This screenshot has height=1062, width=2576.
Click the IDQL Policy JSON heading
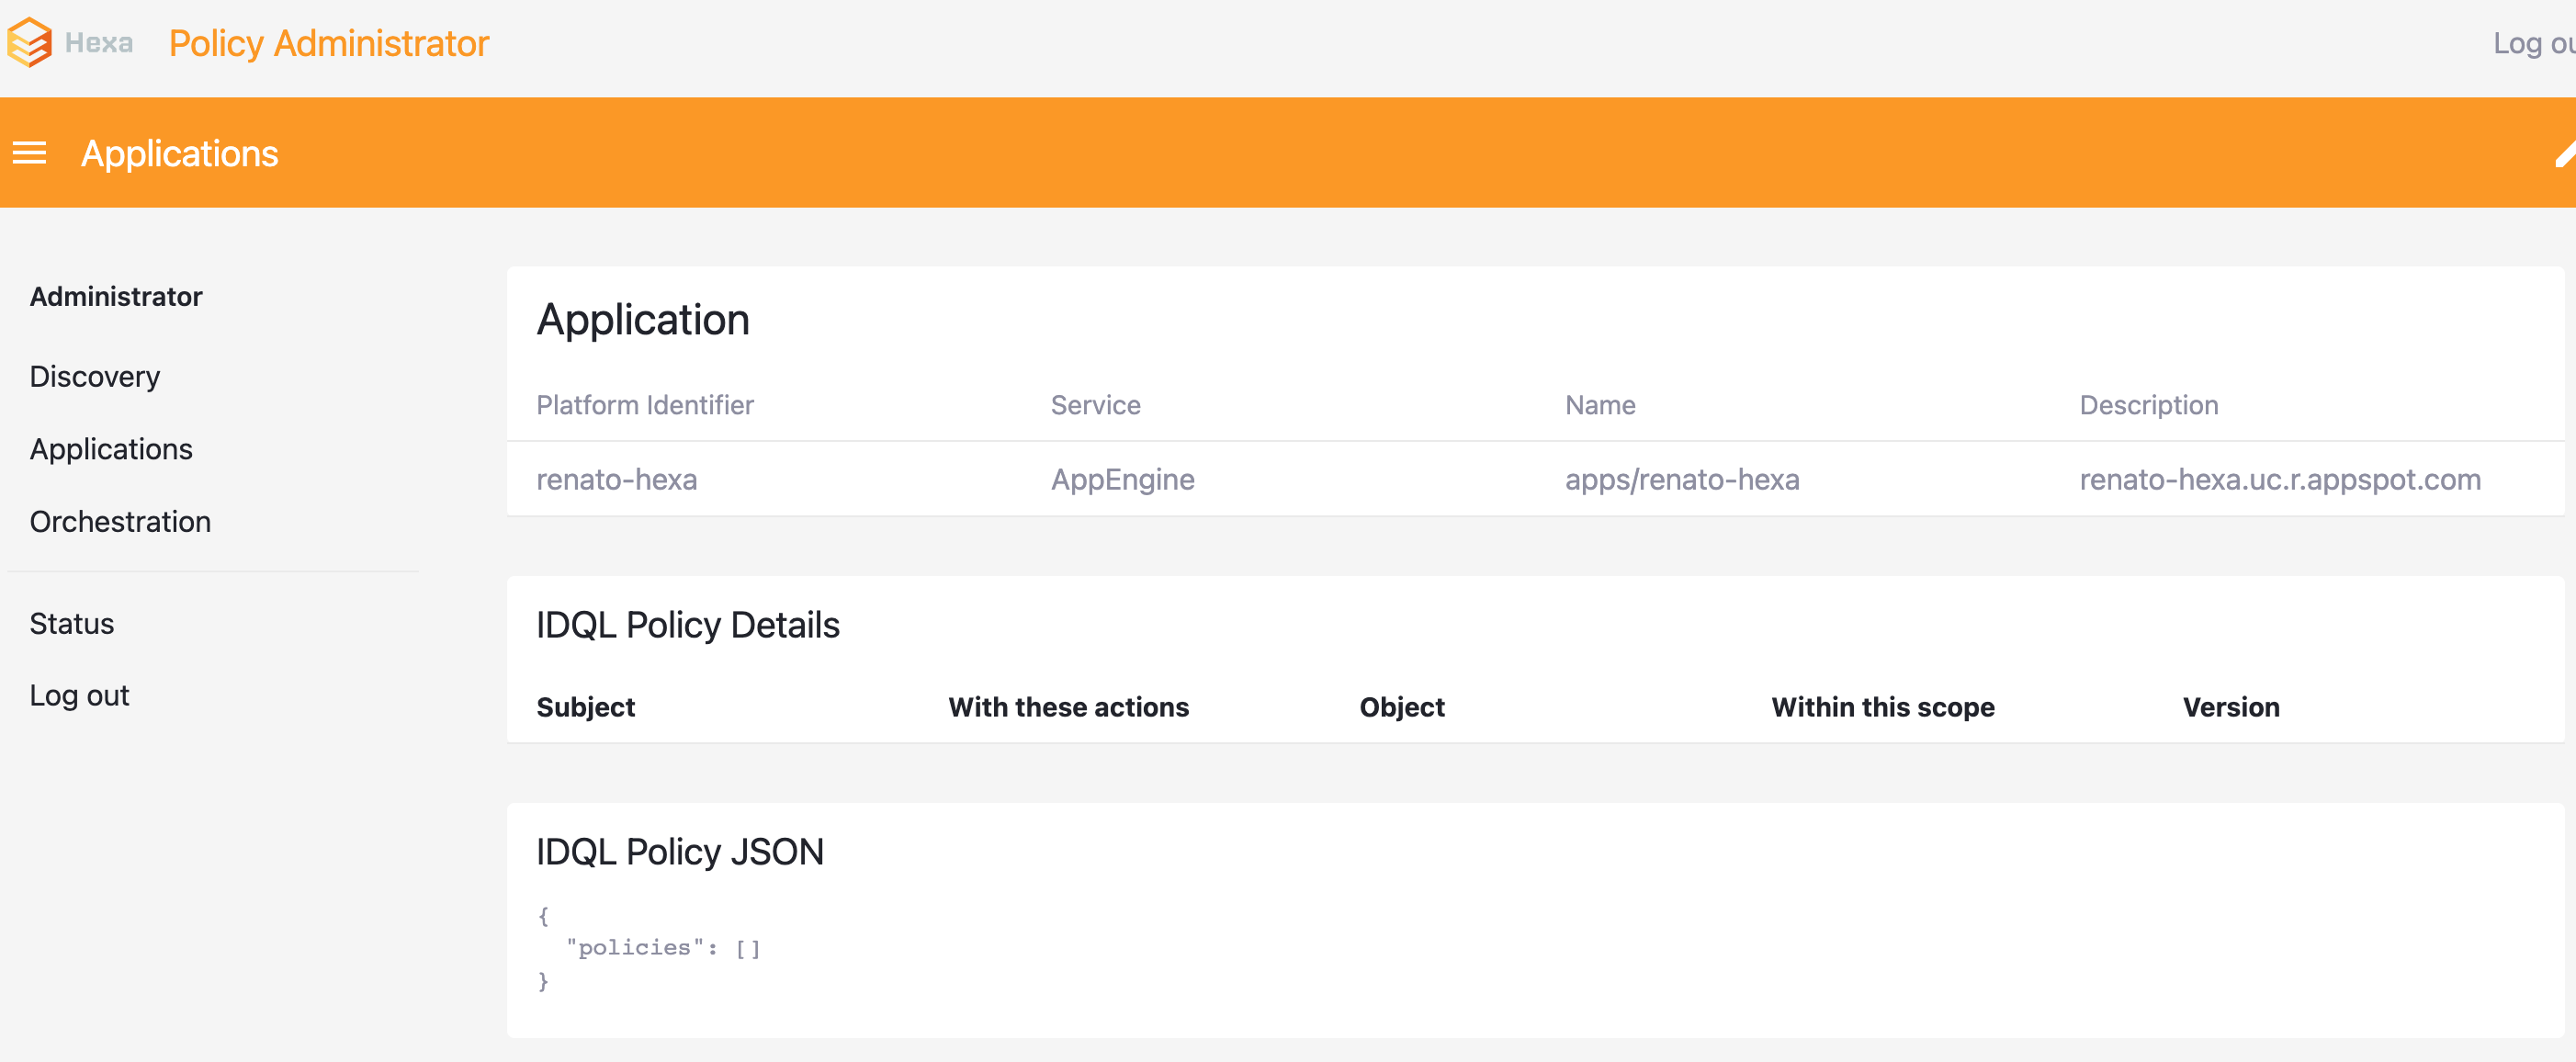click(680, 851)
